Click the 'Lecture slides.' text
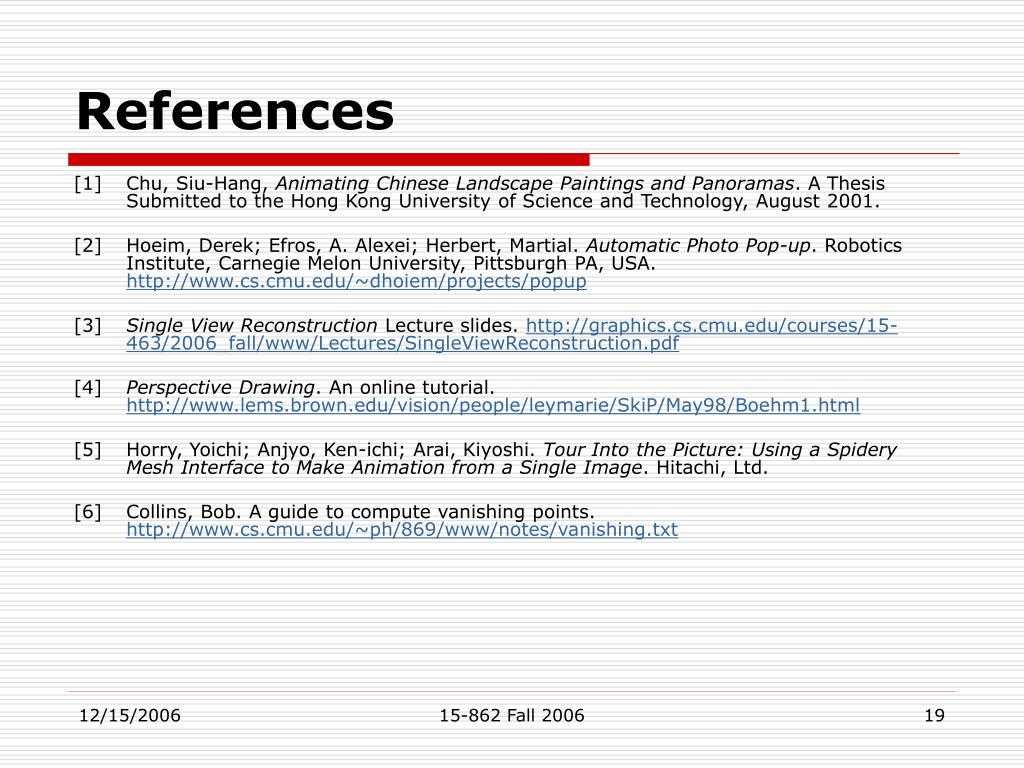Viewport: 1024px width, 768px height. coord(451,325)
